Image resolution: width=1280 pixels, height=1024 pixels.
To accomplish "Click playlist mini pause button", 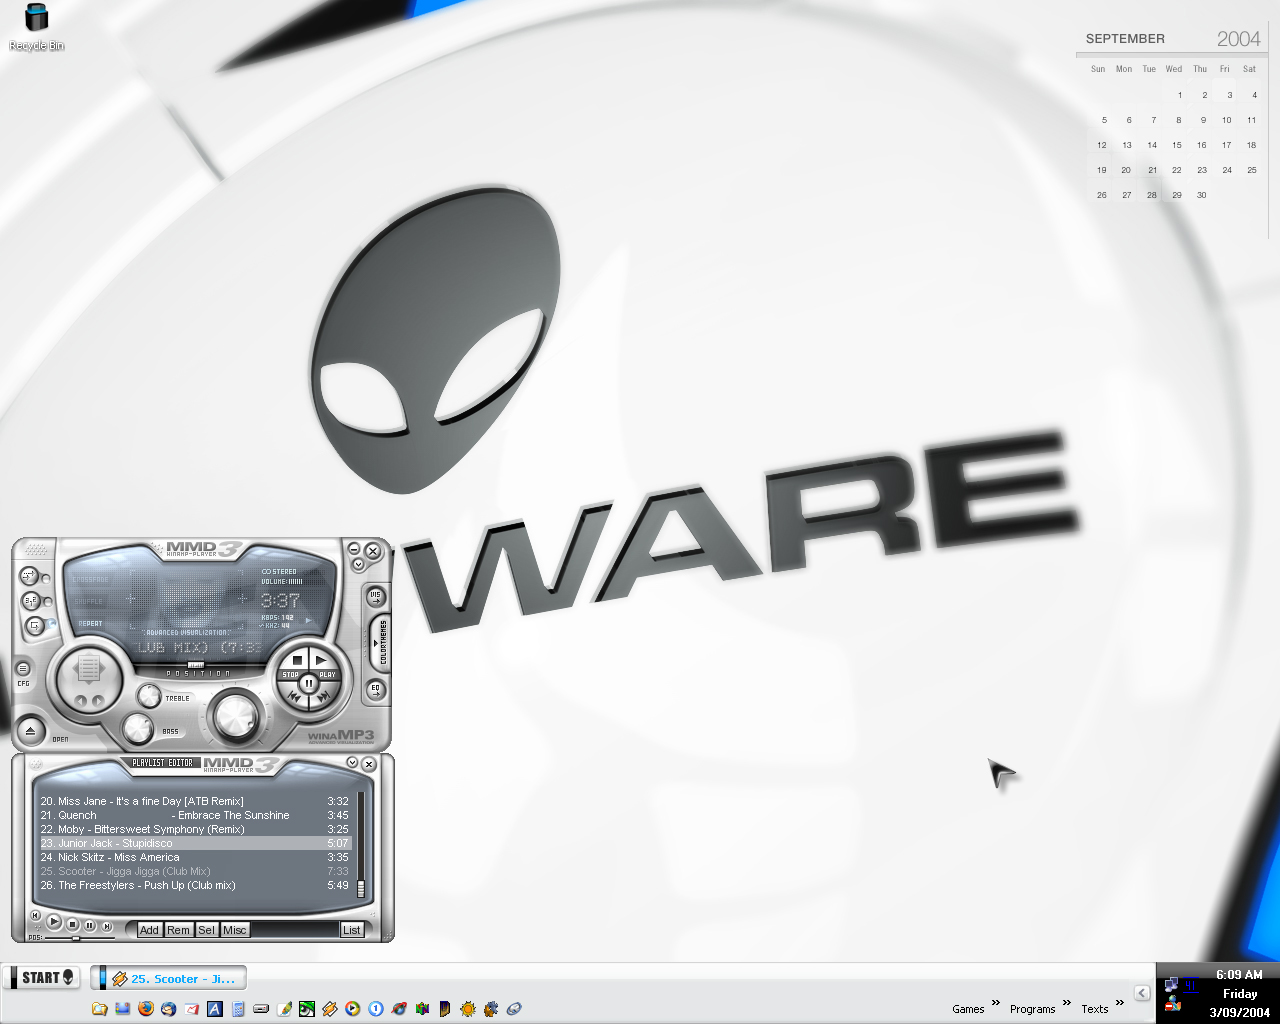I will [x=89, y=925].
